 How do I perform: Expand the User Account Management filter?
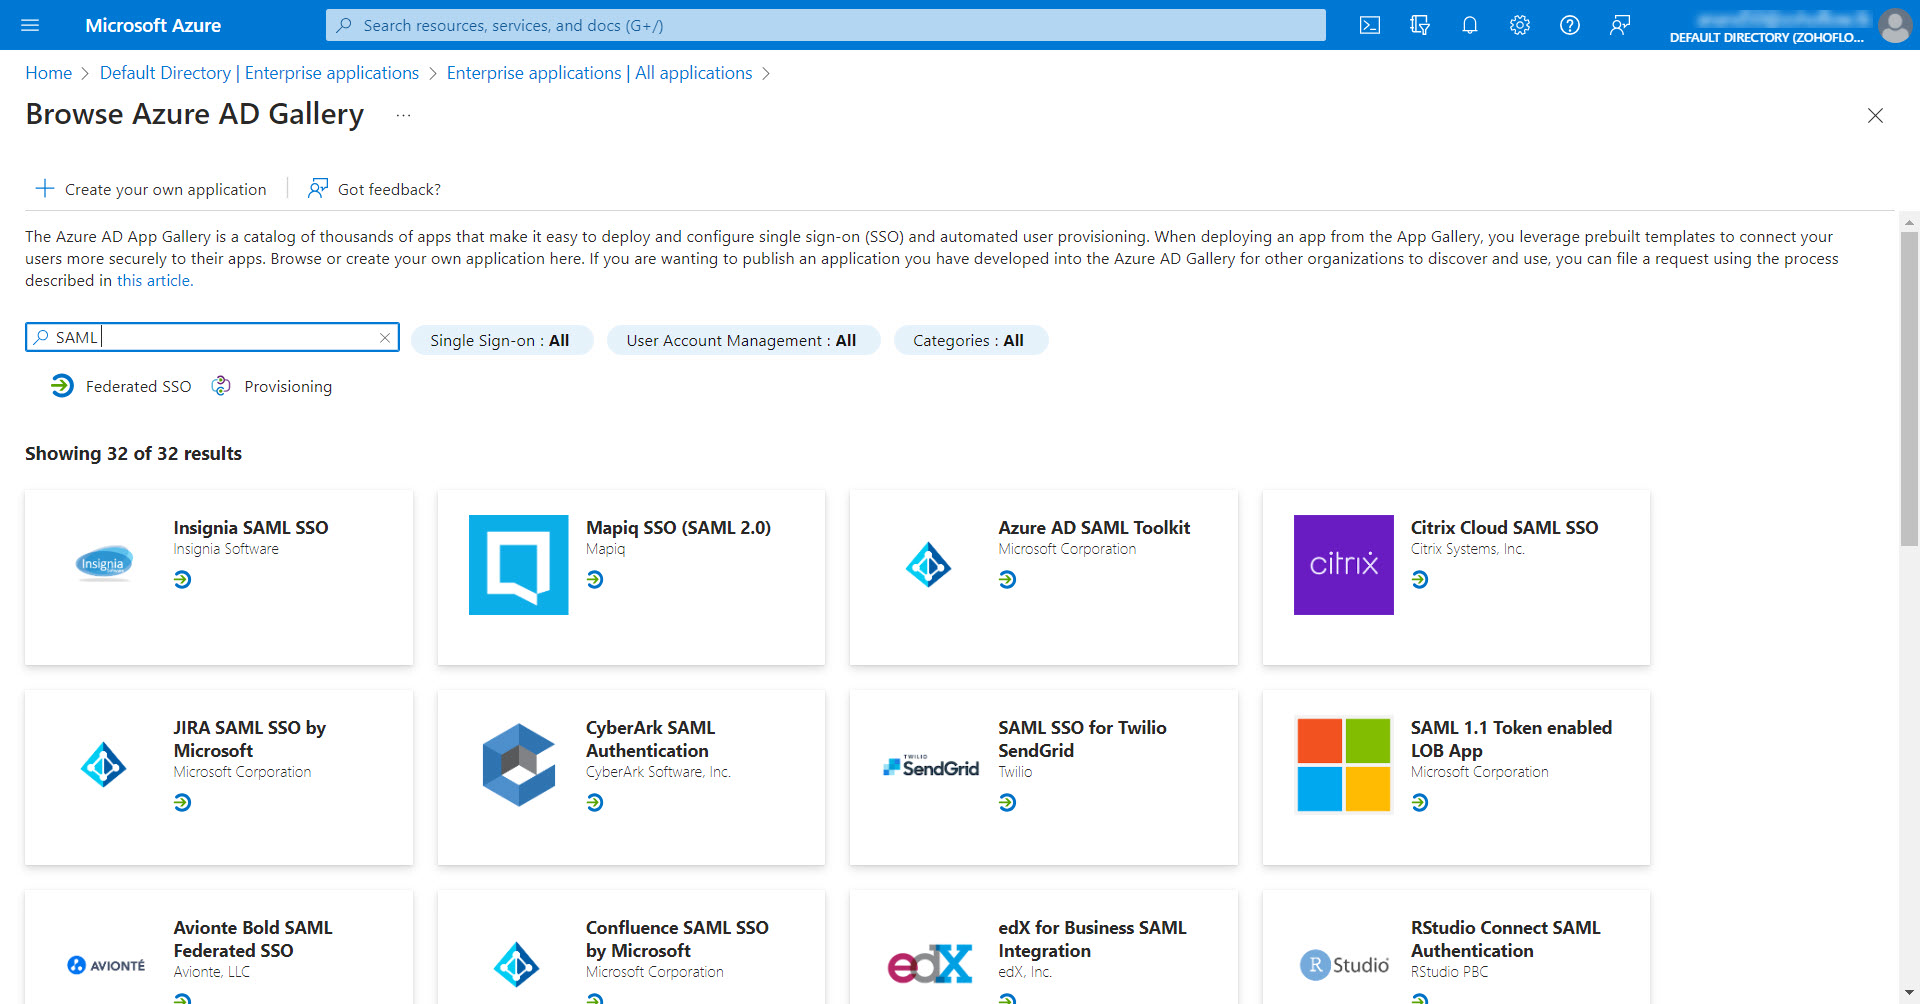point(742,340)
